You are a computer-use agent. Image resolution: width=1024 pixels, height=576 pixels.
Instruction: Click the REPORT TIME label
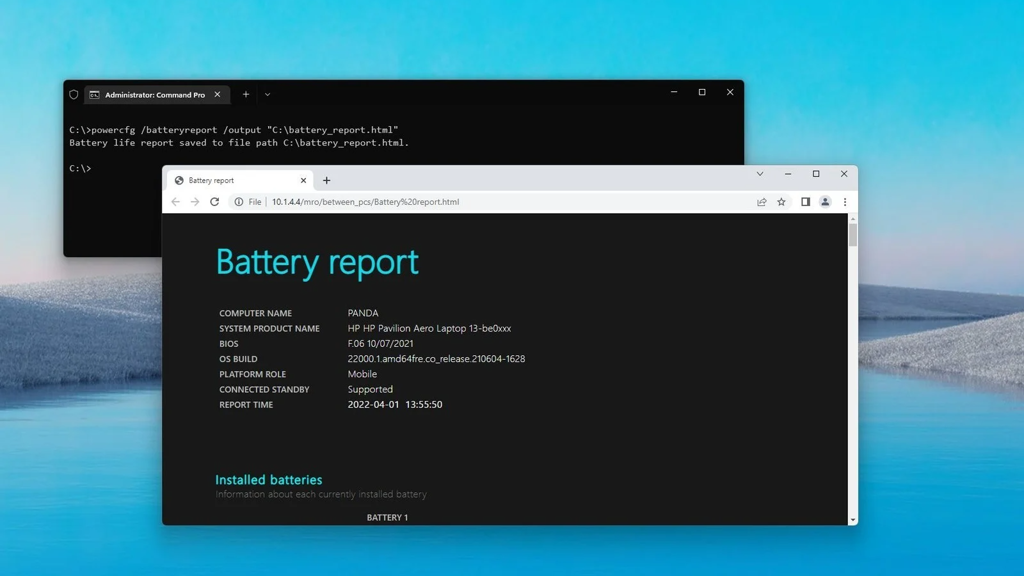pyautogui.click(x=246, y=405)
